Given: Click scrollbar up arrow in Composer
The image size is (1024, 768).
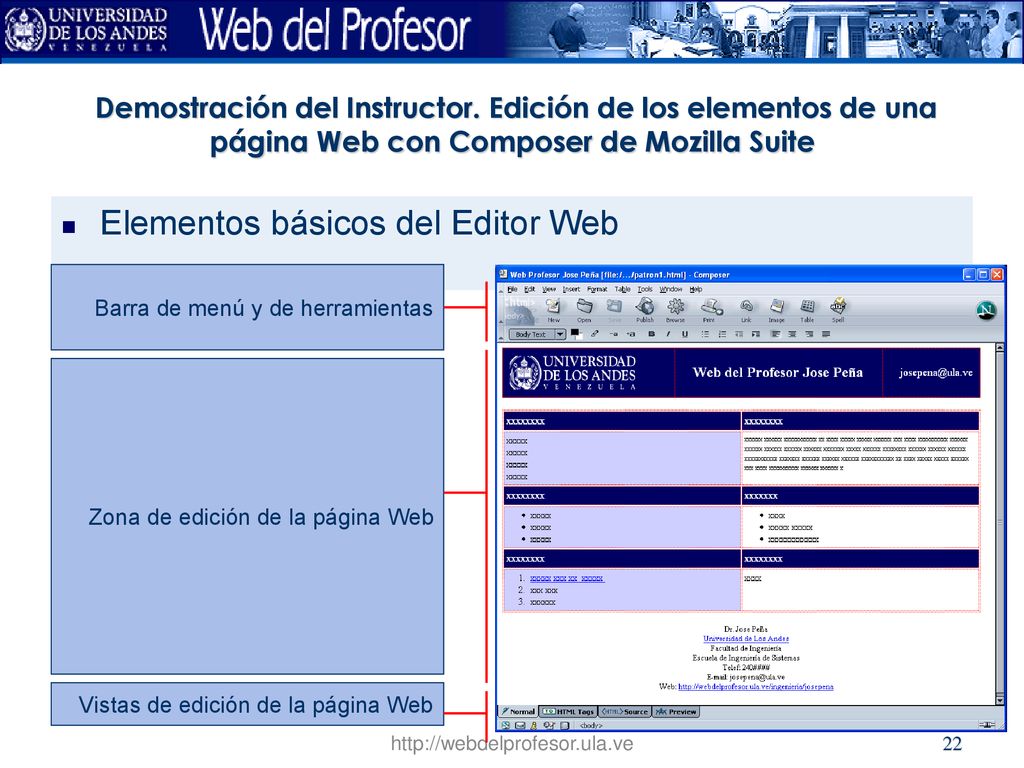Looking at the screenshot, I should pyautogui.click(x=999, y=348).
